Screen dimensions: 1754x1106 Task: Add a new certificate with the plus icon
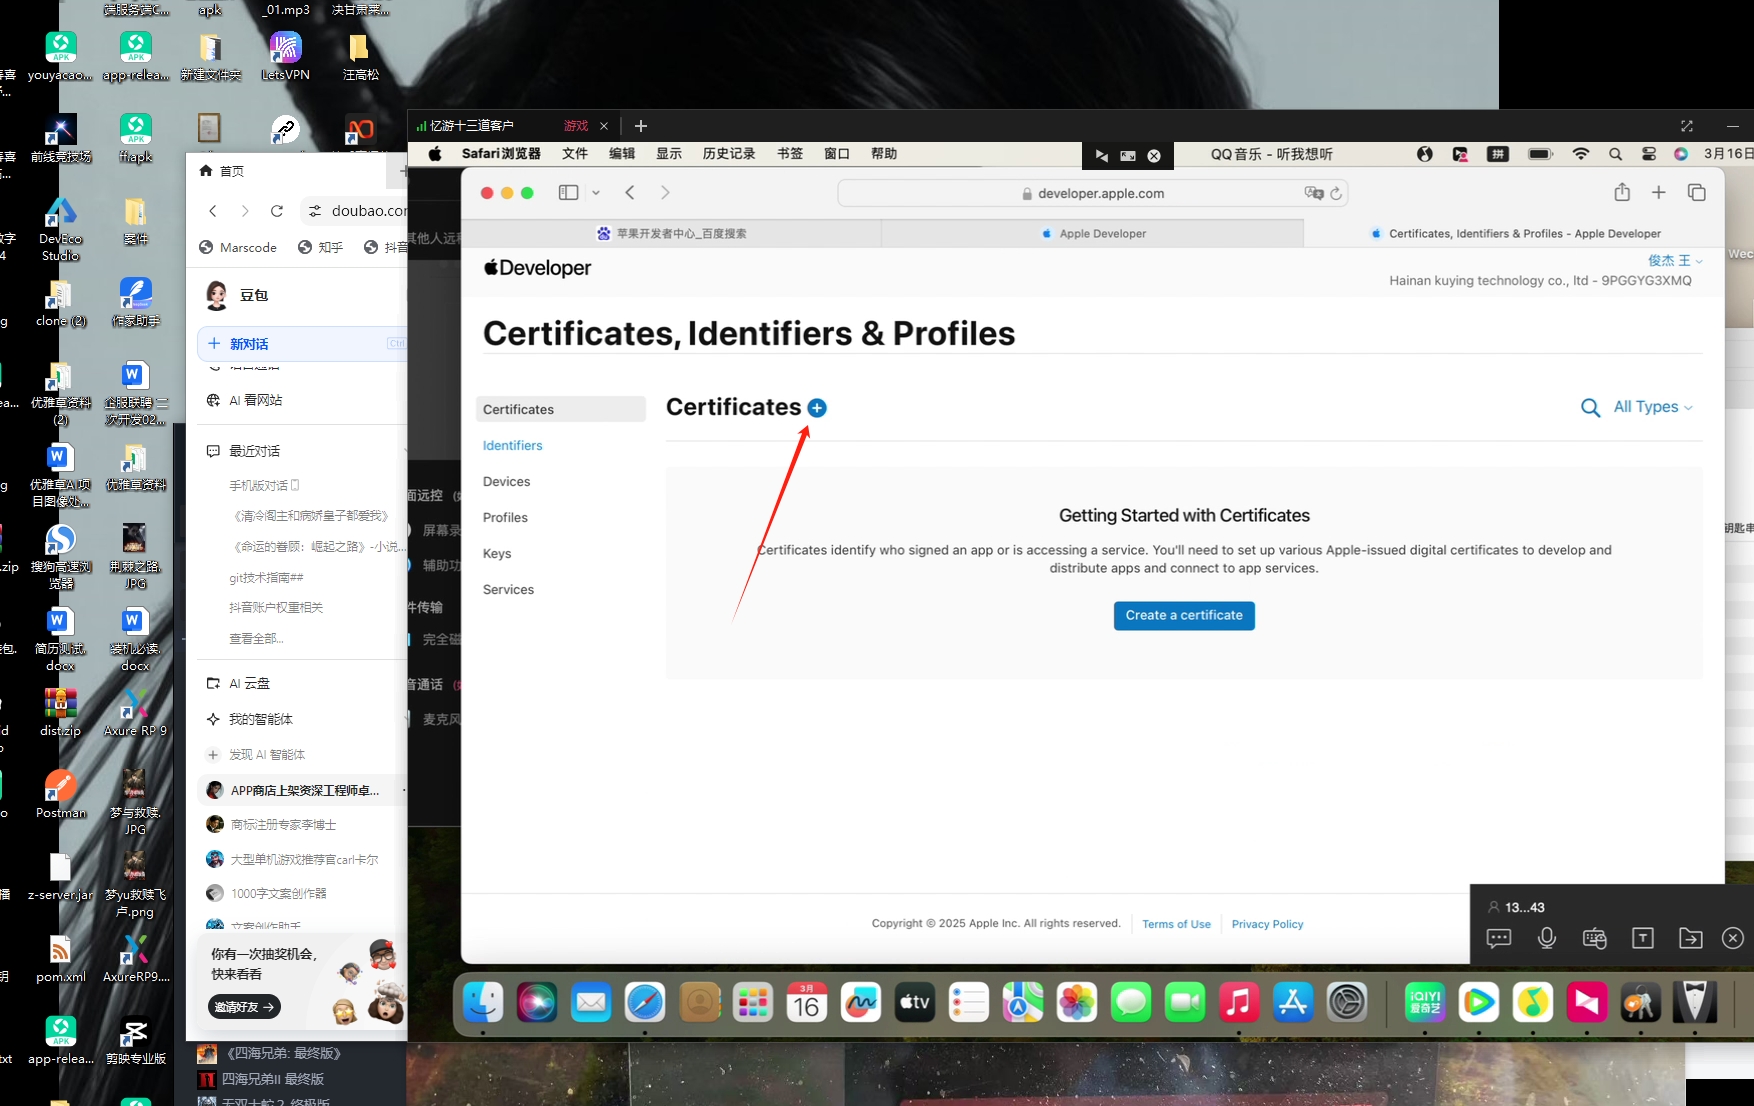click(x=817, y=408)
